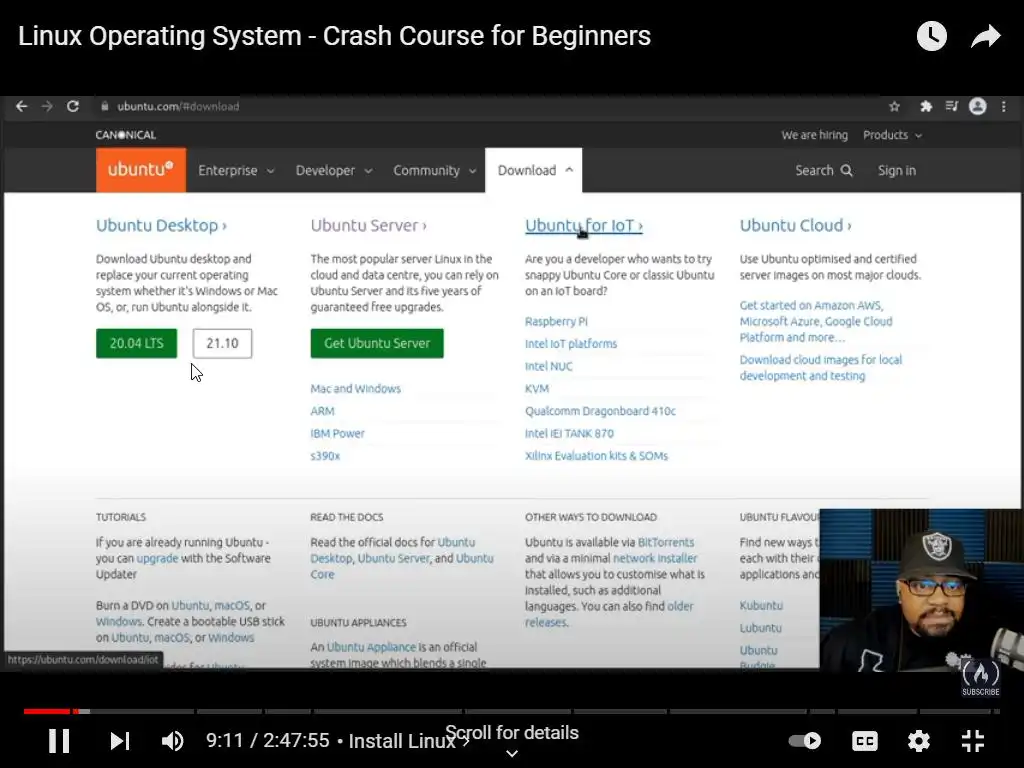Open Download cloud images link
This screenshot has height=768, width=1024.
[820, 368]
